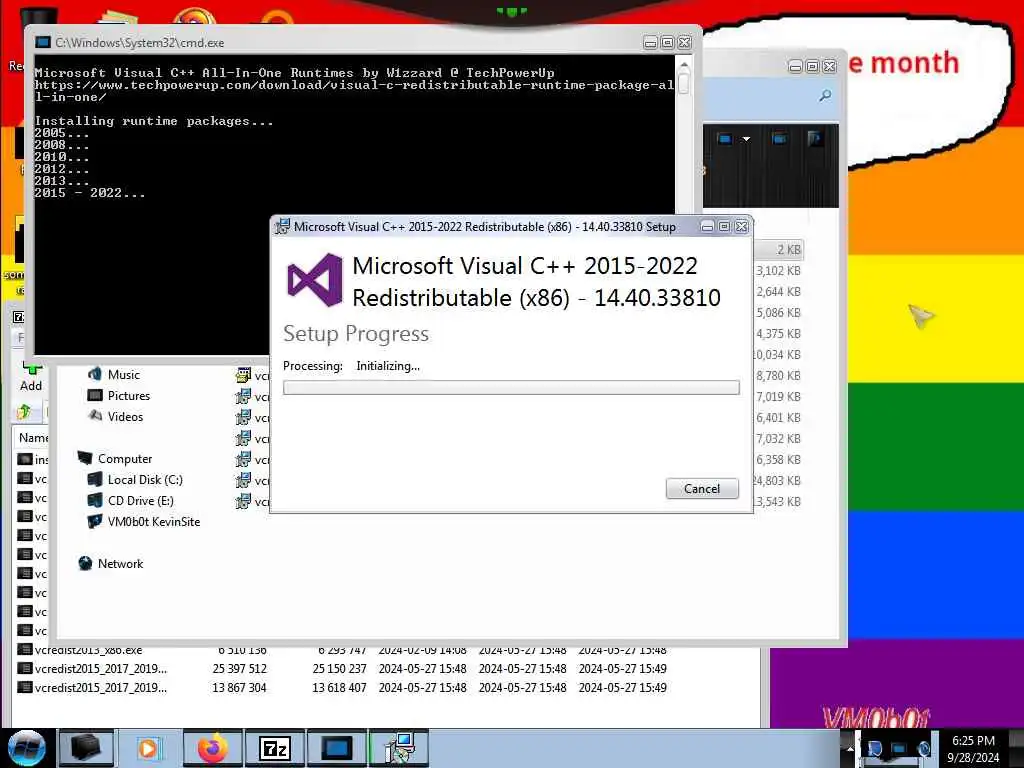This screenshot has width=1024, height=768.
Task: Click the CD Drive (E:) icon
Action: pos(95,500)
